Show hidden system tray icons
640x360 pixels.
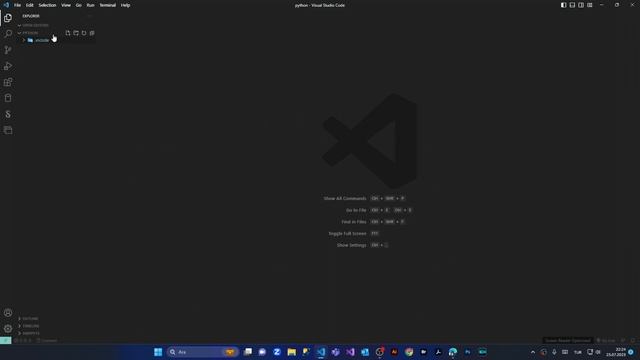pos(533,352)
